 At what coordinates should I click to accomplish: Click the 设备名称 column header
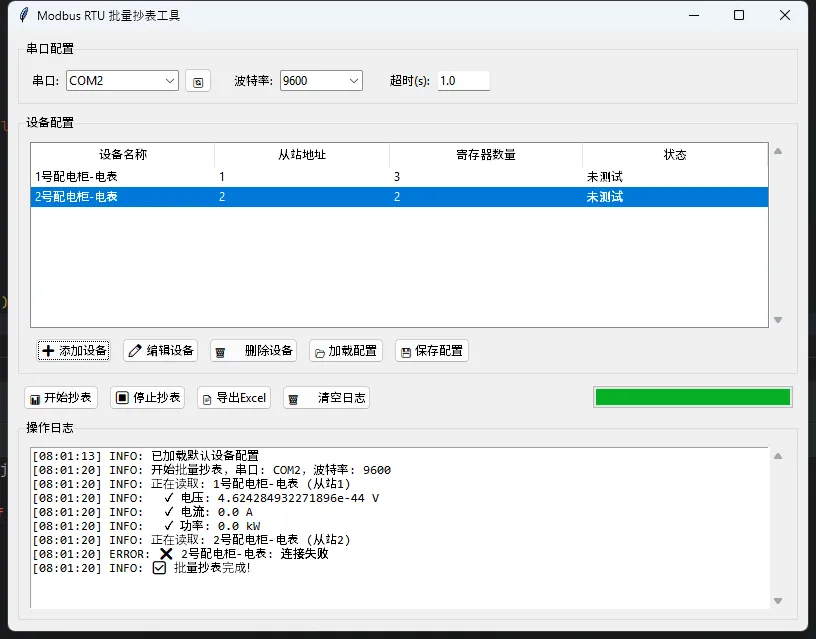pyautogui.click(x=123, y=155)
